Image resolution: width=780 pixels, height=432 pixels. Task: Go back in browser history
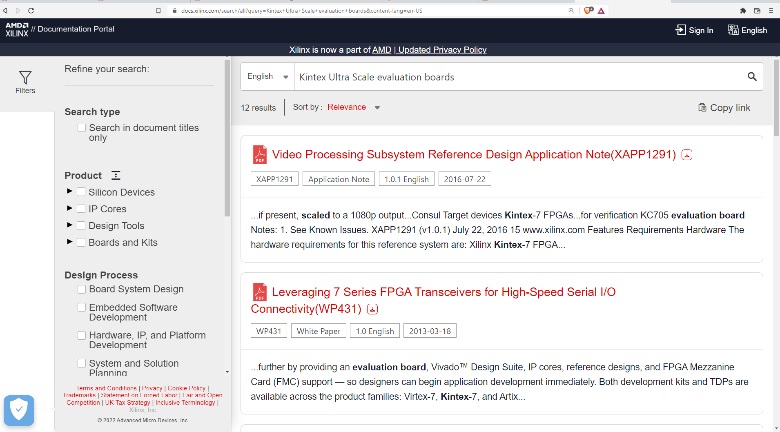coord(5,10)
